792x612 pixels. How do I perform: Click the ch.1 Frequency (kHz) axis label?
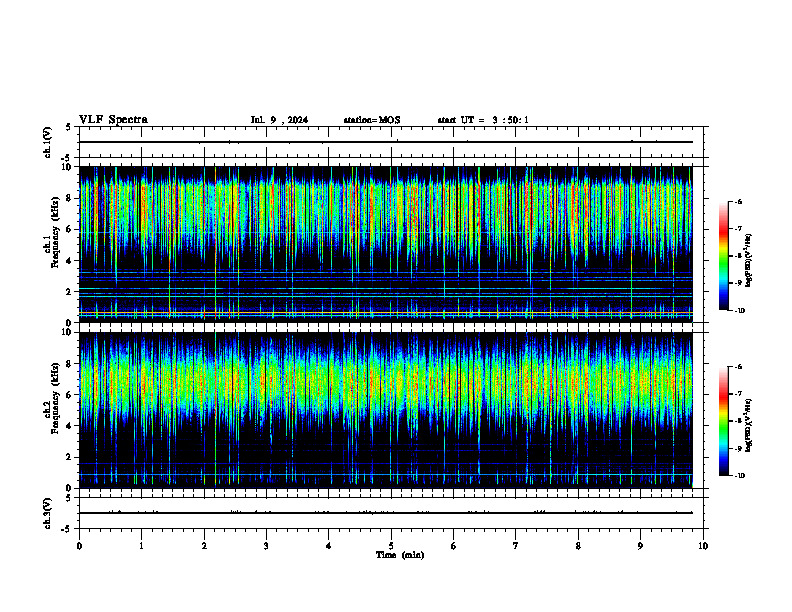(52, 232)
